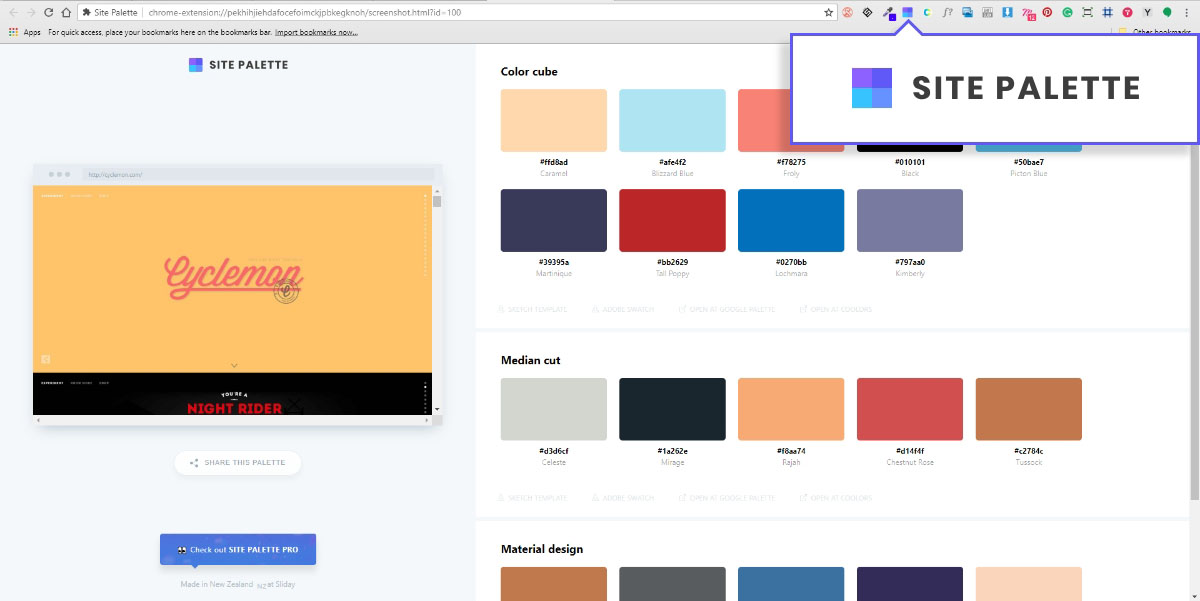Open the grey layout grid extension icon
The height and width of the screenshot is (601, 1200).
pyautogui.click(x=988, y=13)
